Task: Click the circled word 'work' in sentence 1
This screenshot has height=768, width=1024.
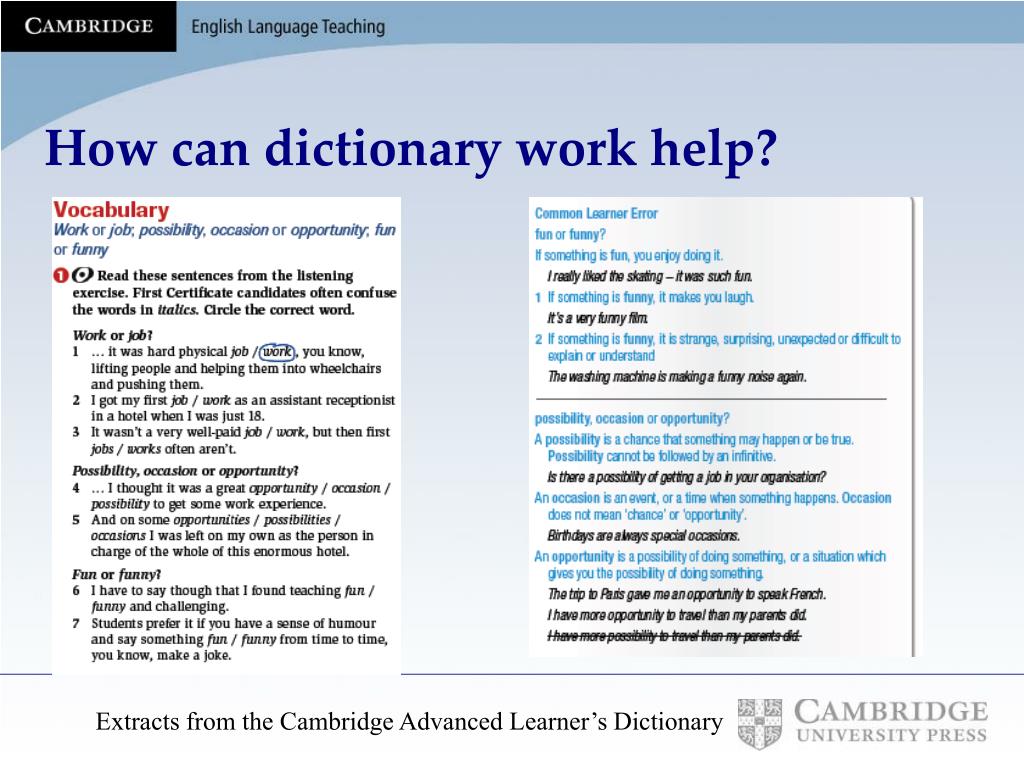Action: (278, 351)
